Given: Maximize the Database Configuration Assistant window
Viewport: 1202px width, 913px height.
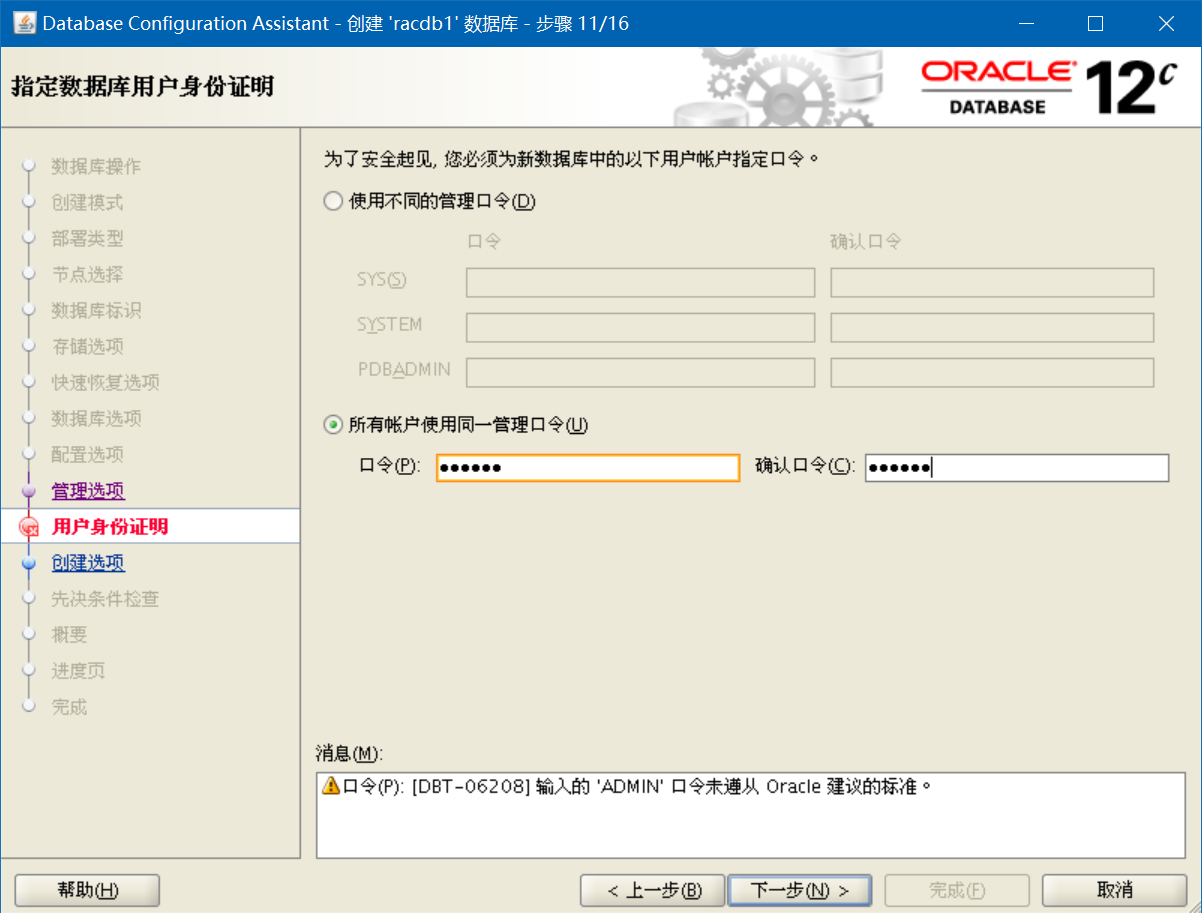Looking at the screenshot, I should (x=1095, y=23).
